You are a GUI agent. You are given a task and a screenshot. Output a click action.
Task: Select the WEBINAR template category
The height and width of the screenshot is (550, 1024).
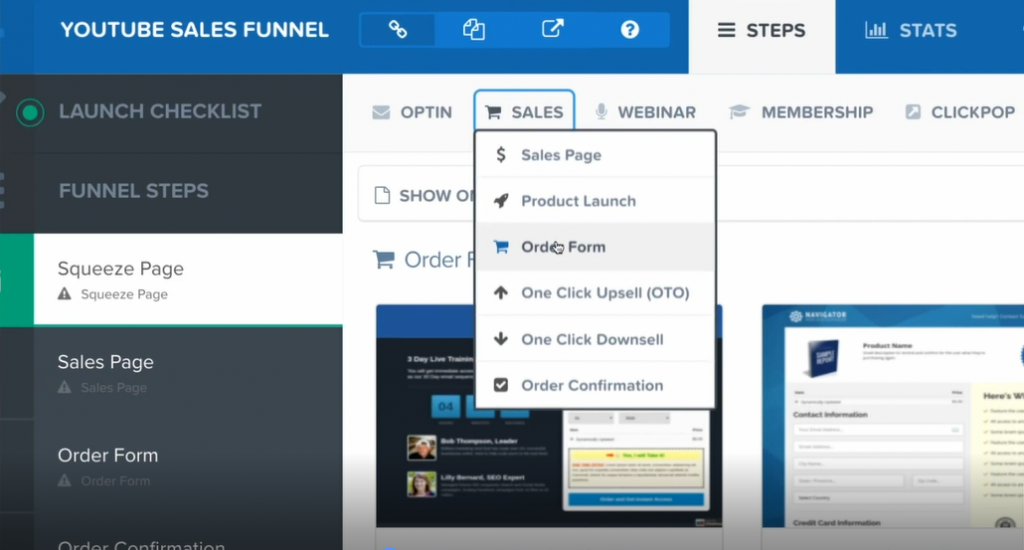point(645,112)
